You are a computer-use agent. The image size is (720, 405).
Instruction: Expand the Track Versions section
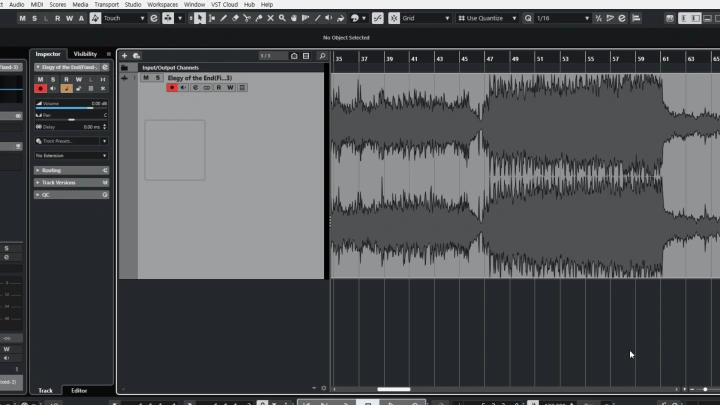[71, 183]
